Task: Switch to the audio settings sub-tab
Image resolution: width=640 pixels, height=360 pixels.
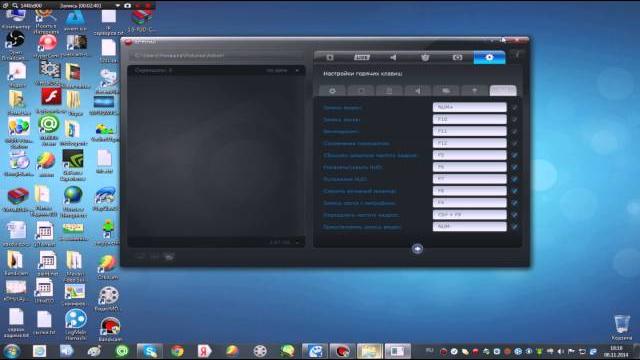Action: click(x=417, y=91)
